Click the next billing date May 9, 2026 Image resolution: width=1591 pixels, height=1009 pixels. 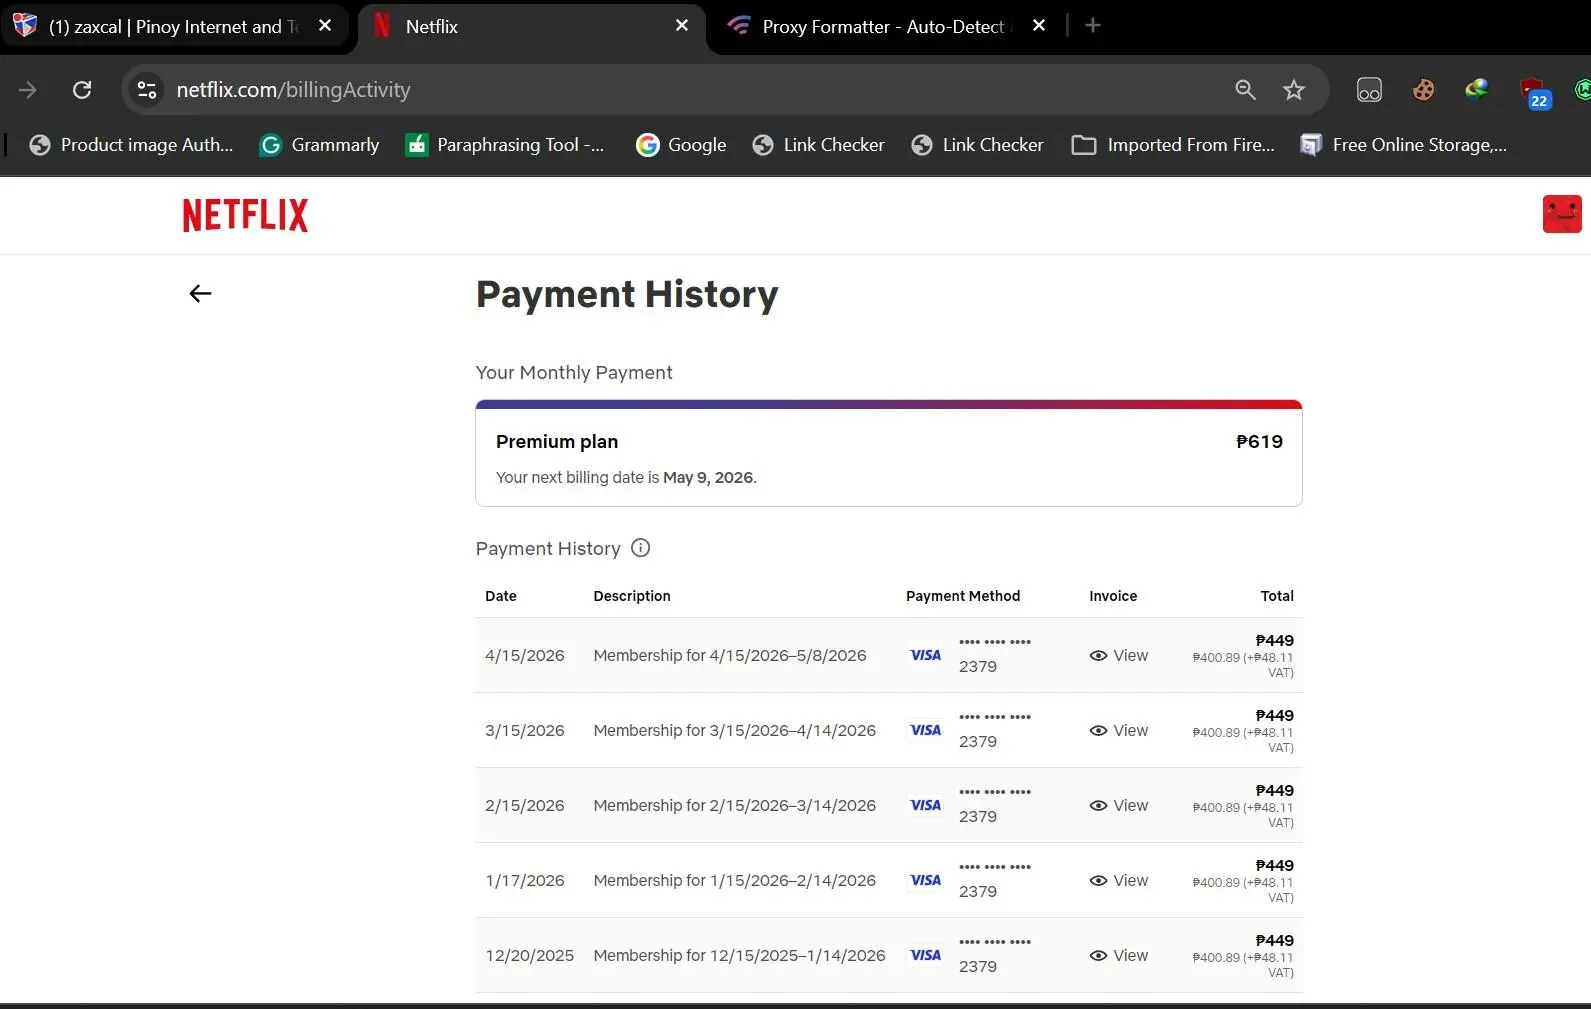[x=709, y=478]
